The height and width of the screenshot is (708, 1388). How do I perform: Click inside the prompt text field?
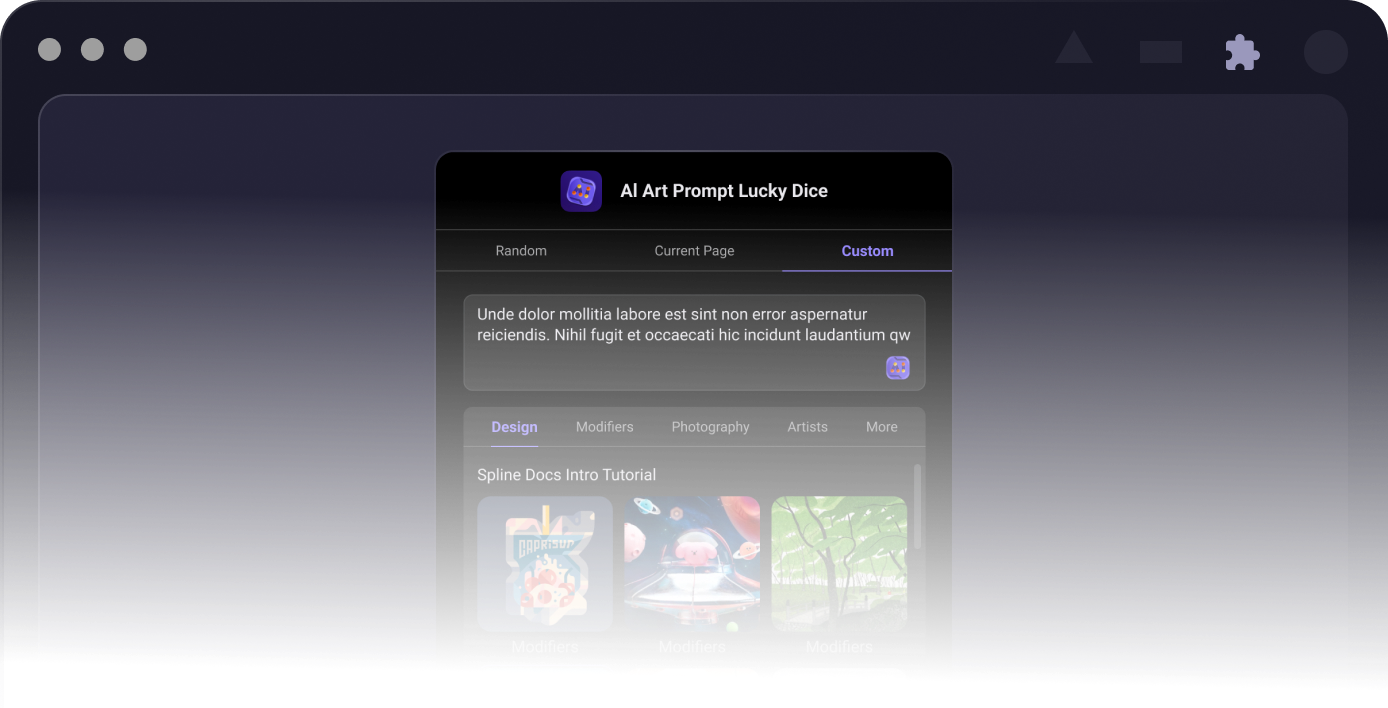694,342
